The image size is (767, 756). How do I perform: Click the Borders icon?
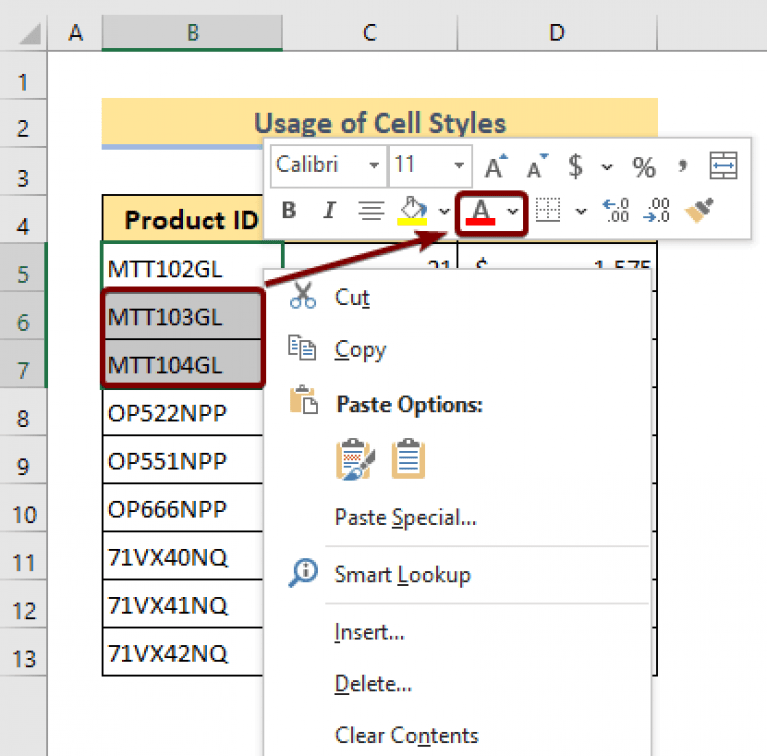pos(548,210)
